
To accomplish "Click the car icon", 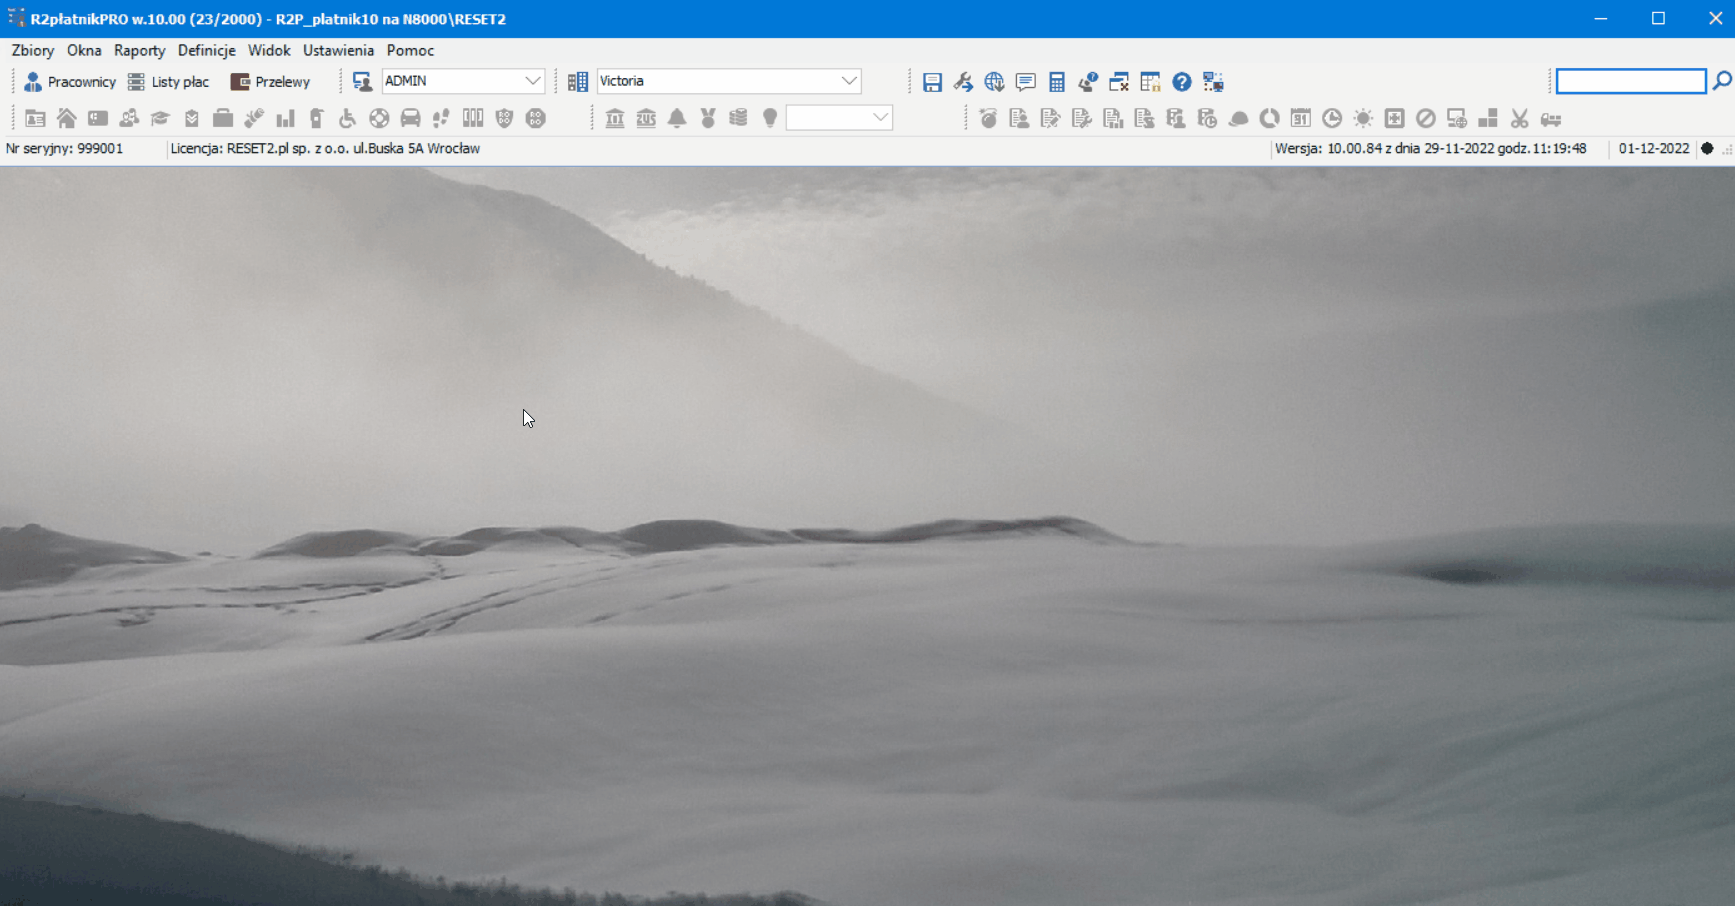I will 410,119.
